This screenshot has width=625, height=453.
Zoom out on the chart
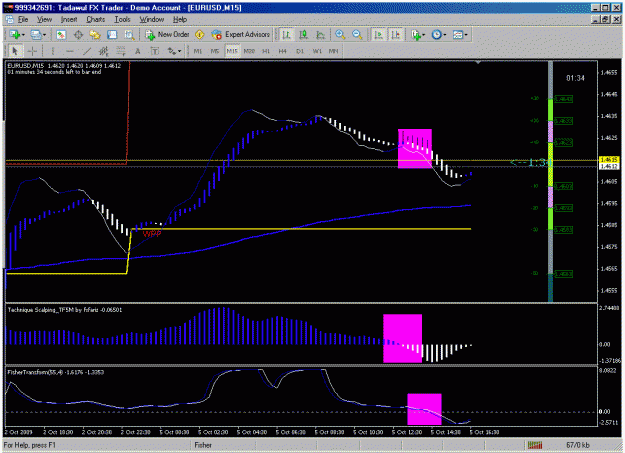[357, 35]
